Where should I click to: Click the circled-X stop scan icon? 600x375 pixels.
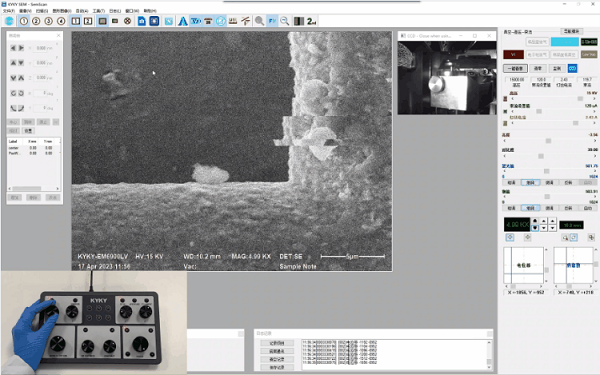point(127,21)
